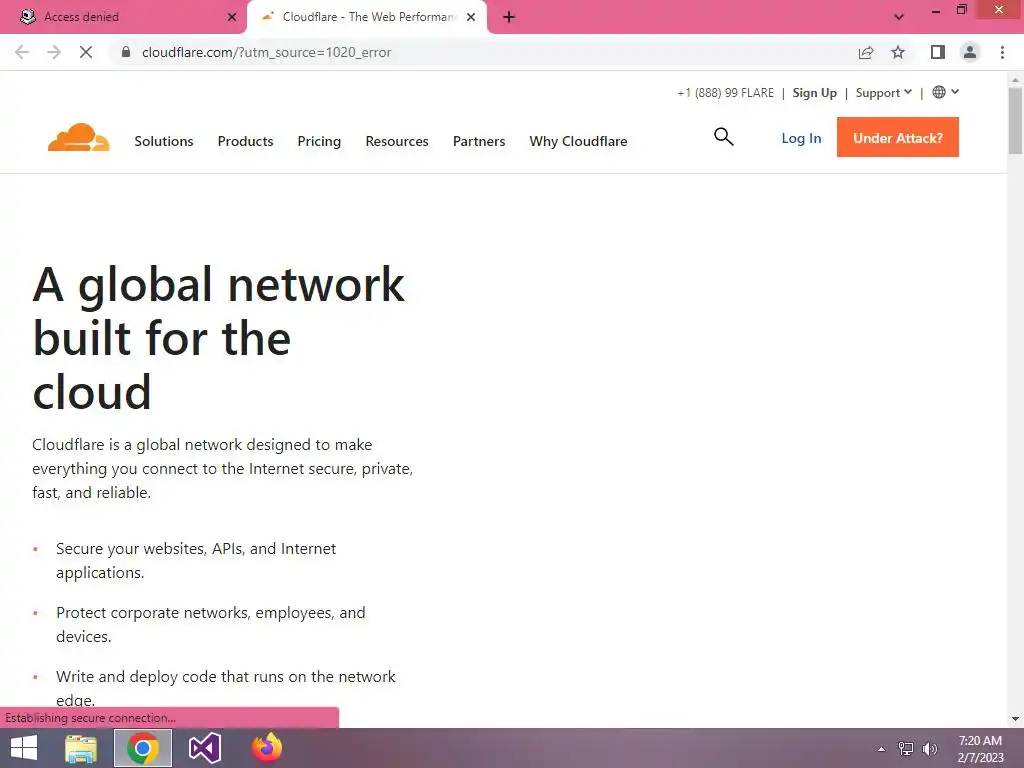Click the Log In link
This screenshot has height=768, width=1024.
[801, 138]
